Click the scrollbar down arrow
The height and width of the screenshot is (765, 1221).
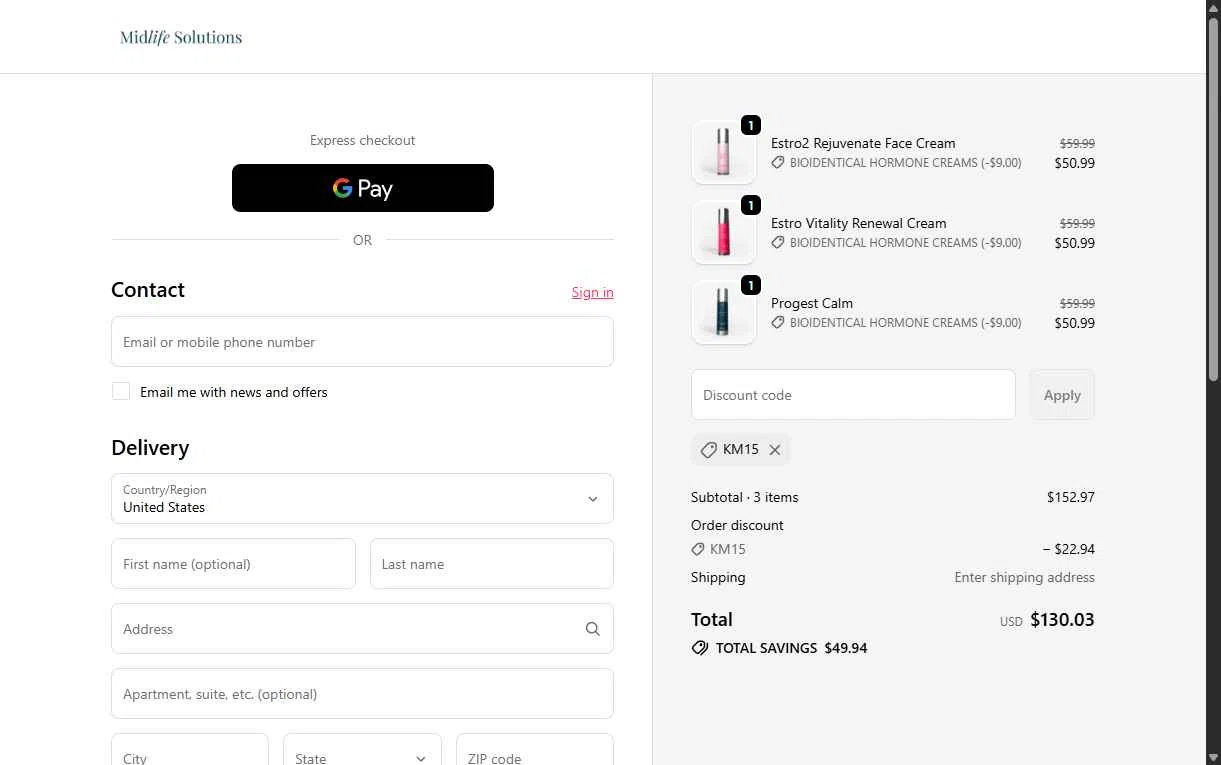pyautogui.click(x=1214, y=757)
